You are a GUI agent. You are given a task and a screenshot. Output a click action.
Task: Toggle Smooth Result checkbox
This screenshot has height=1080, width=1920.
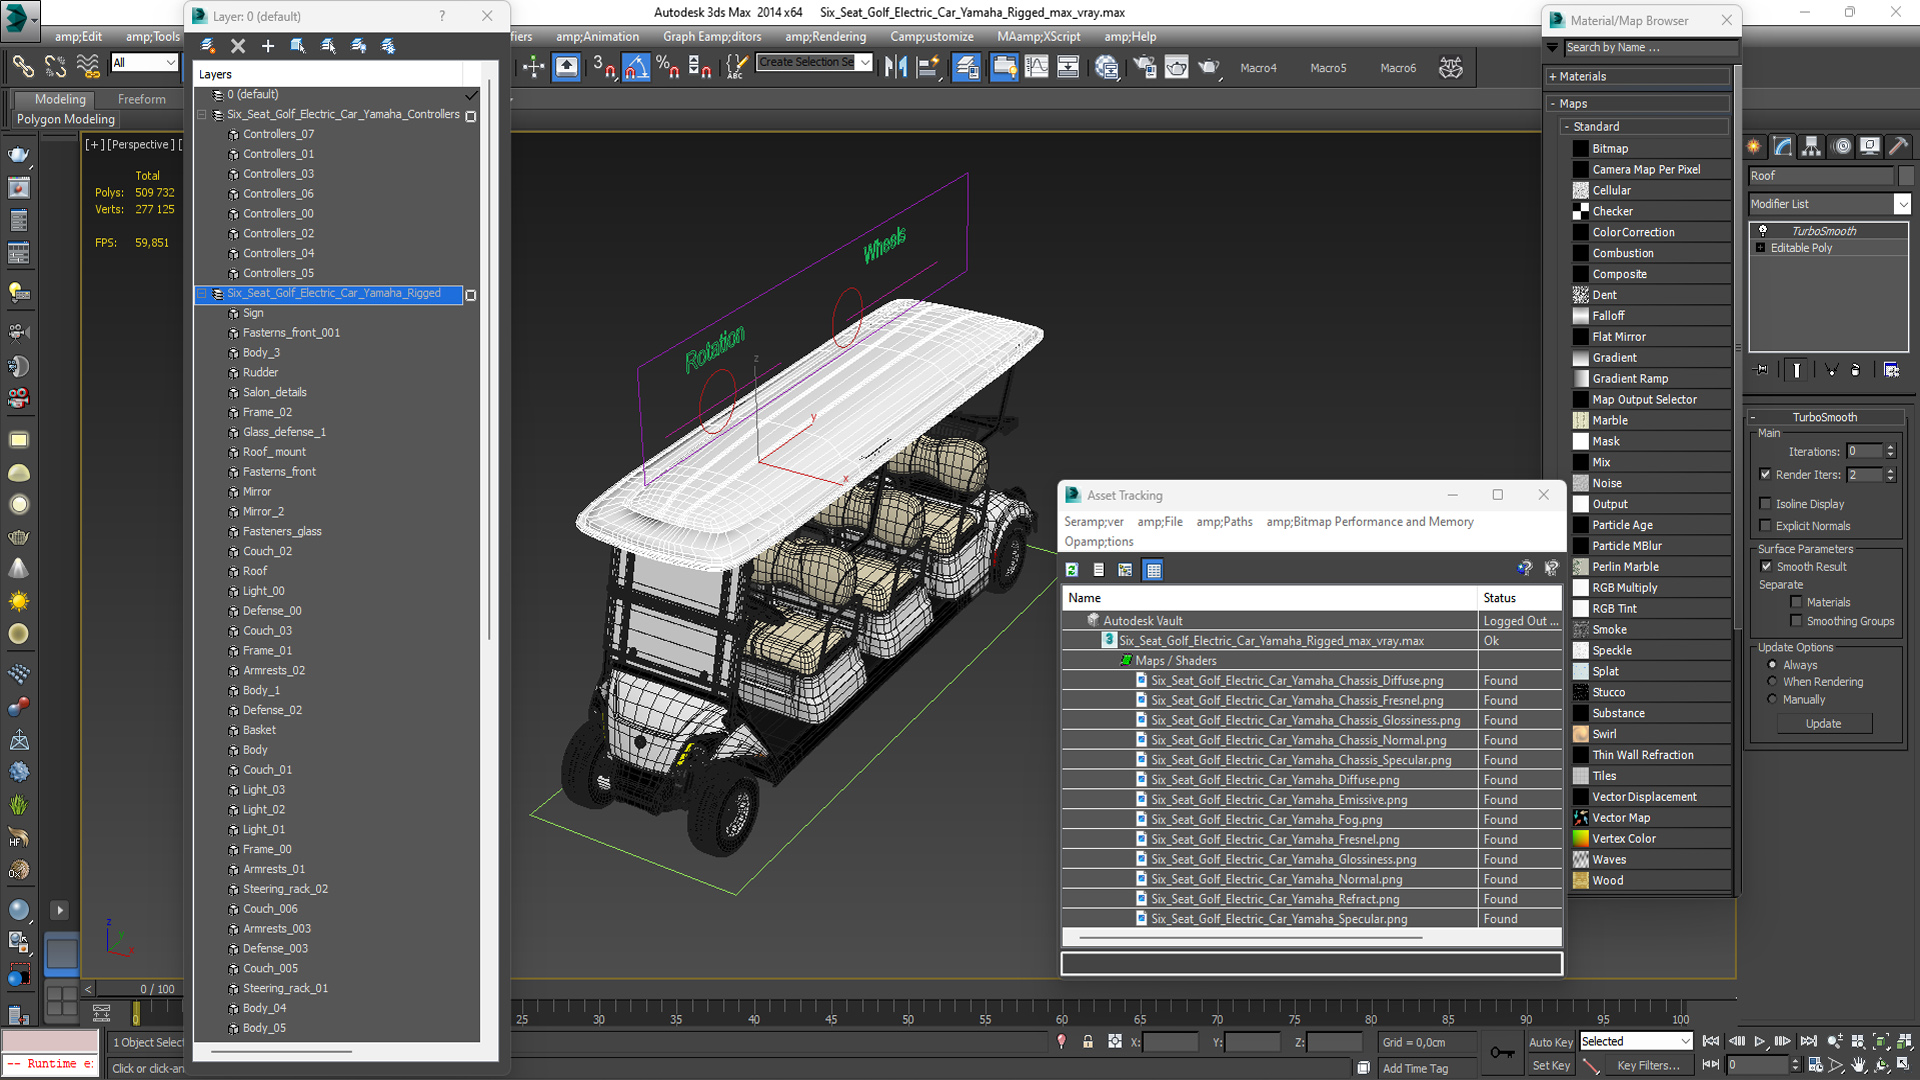pyautogui.click(x=1766, y=567)
